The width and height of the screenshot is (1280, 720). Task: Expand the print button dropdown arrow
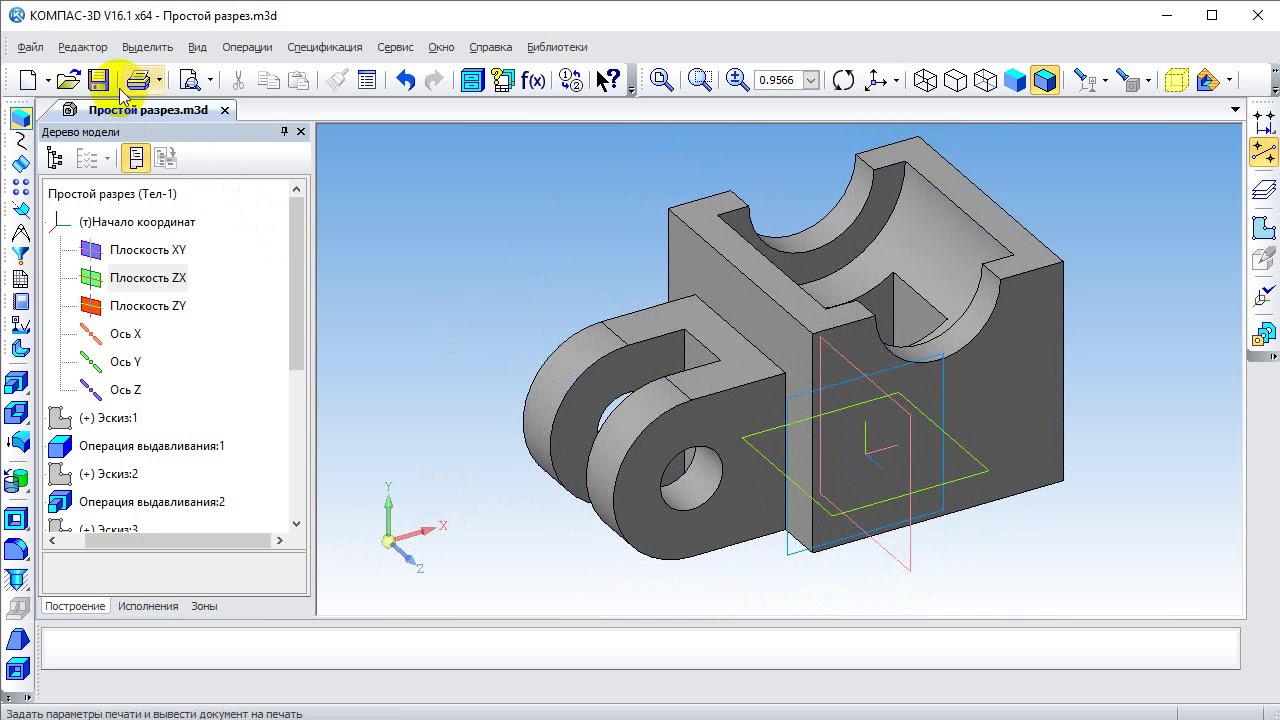point(159,81)
